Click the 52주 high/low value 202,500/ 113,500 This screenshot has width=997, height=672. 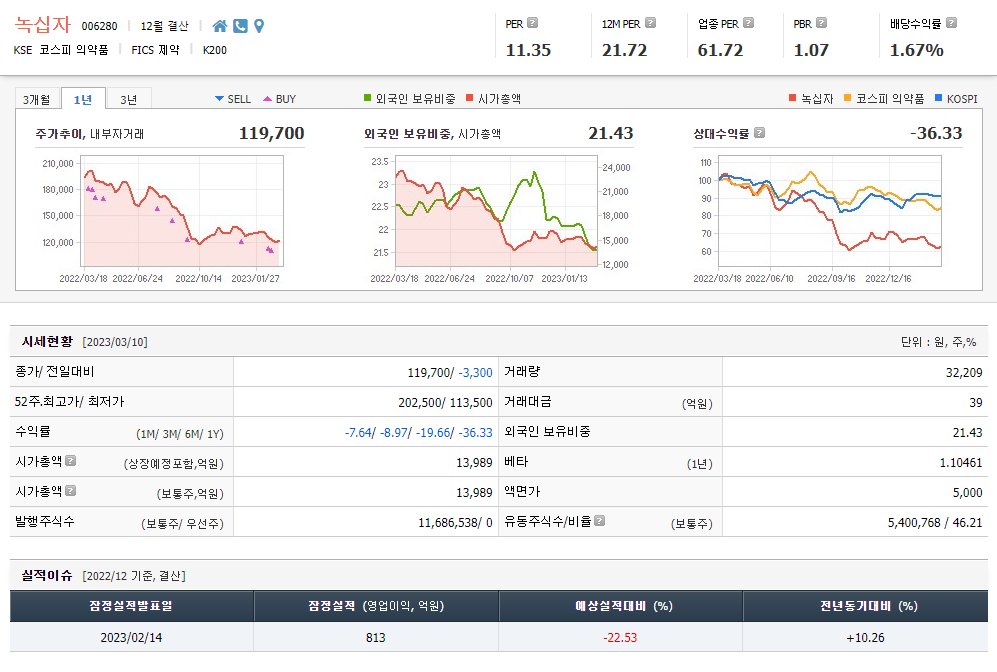point(445,402)
